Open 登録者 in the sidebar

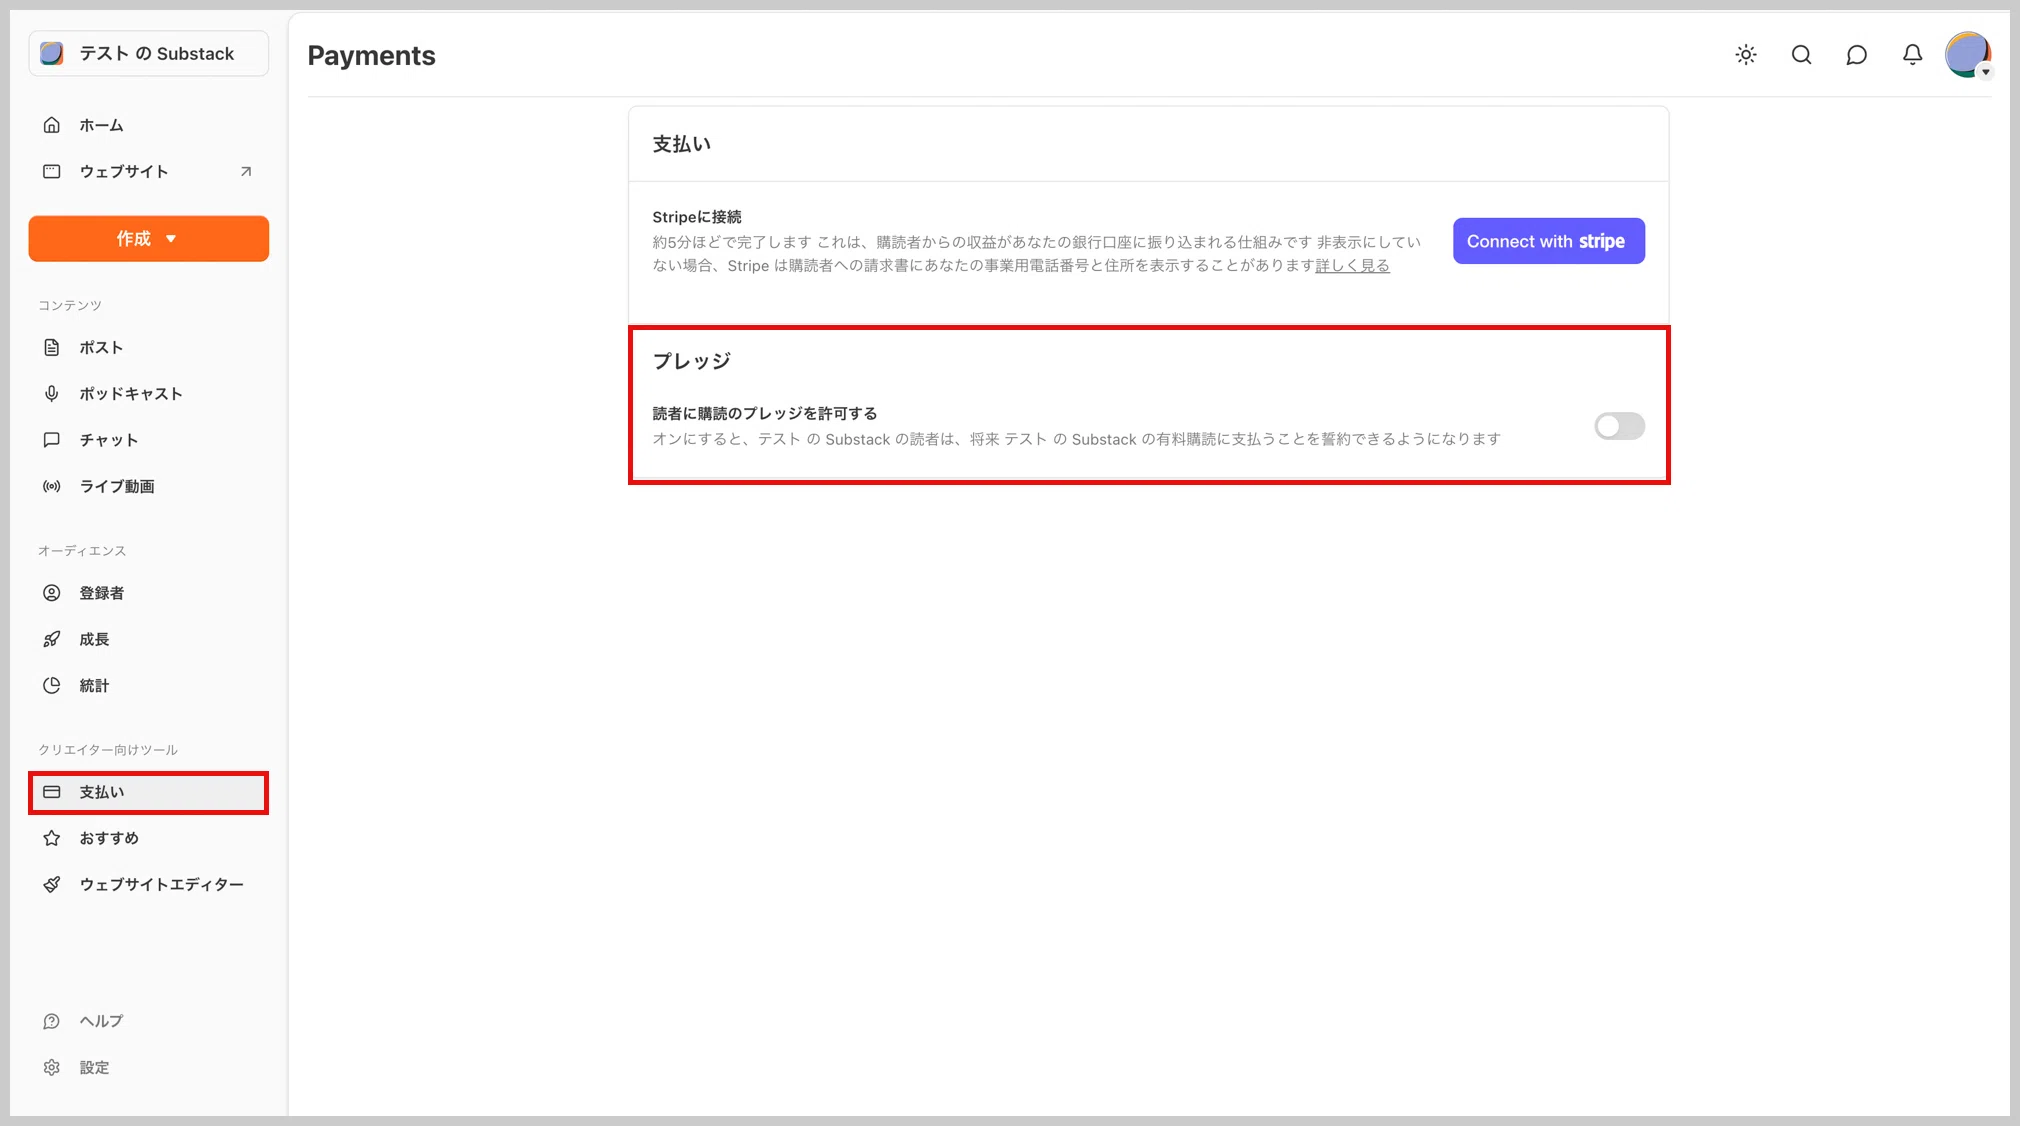pyautogui.click(x=149, y=593)
